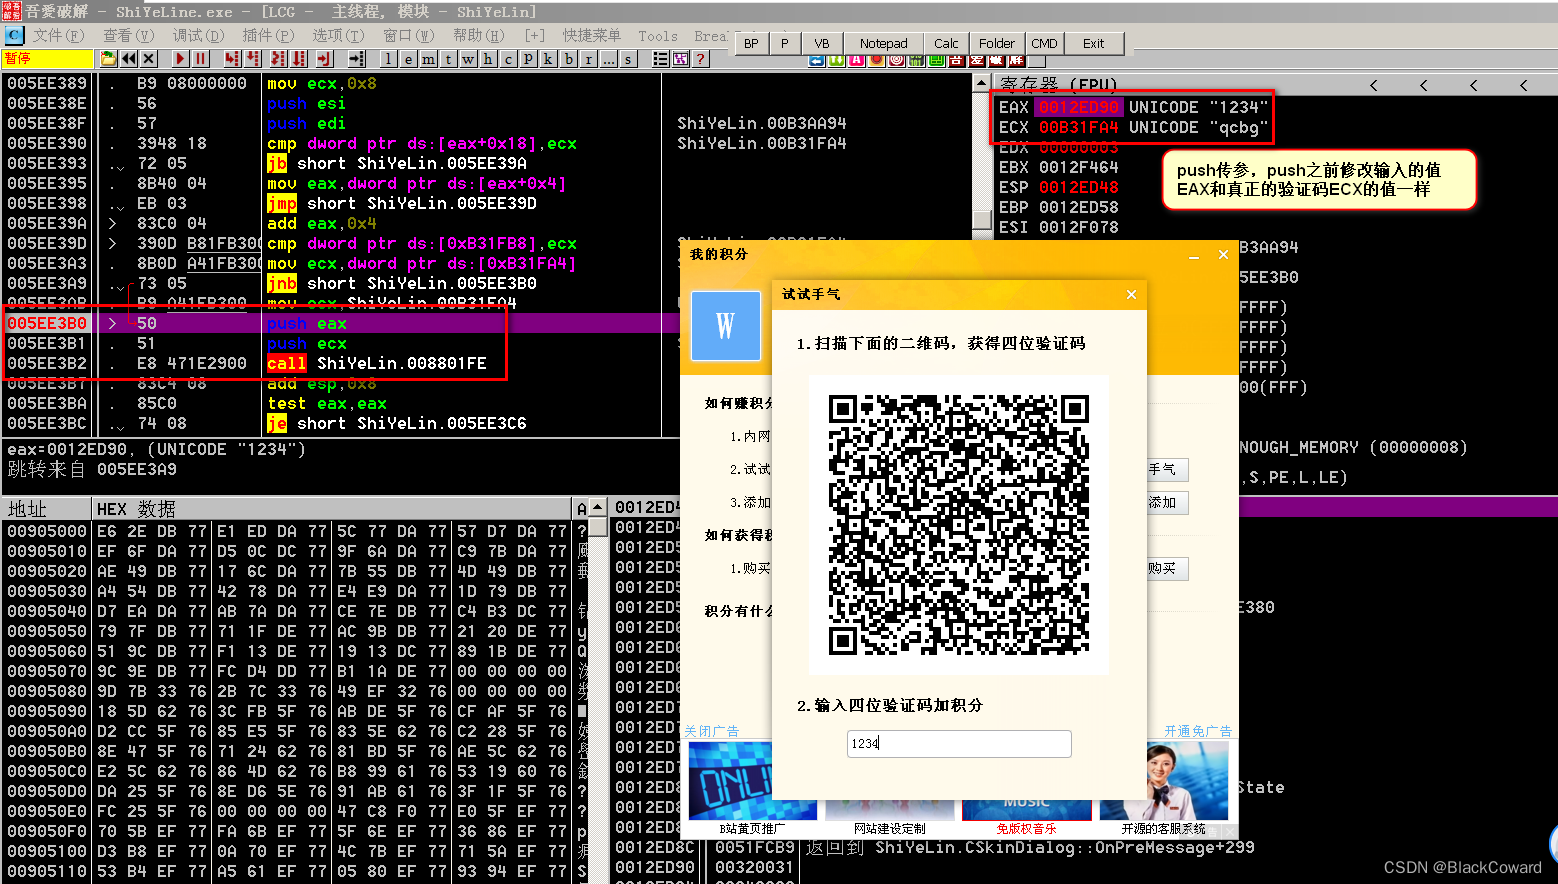This screenshot has width=1558, height=884.
Task: Click the open file folder toolbar icon
Action: (x=108, y=59)
